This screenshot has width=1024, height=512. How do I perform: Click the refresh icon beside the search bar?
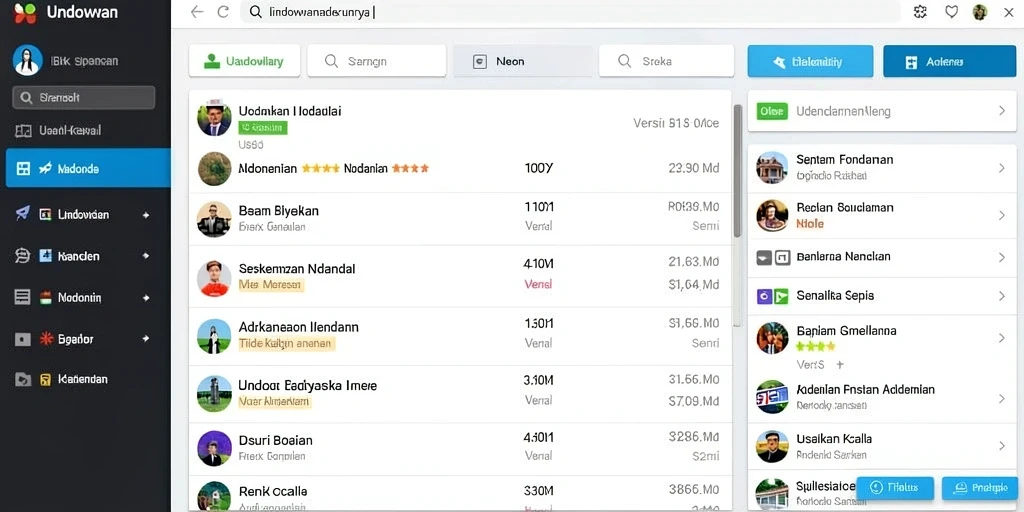223,12
